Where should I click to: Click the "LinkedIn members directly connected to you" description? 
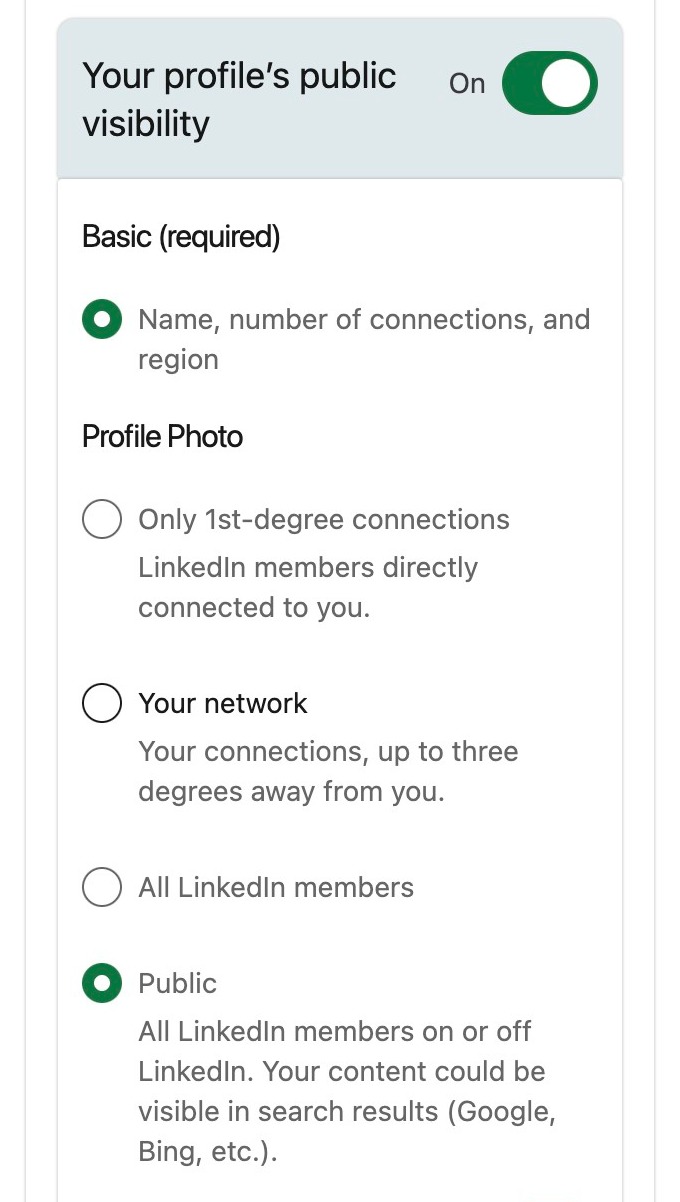[308, 587]
